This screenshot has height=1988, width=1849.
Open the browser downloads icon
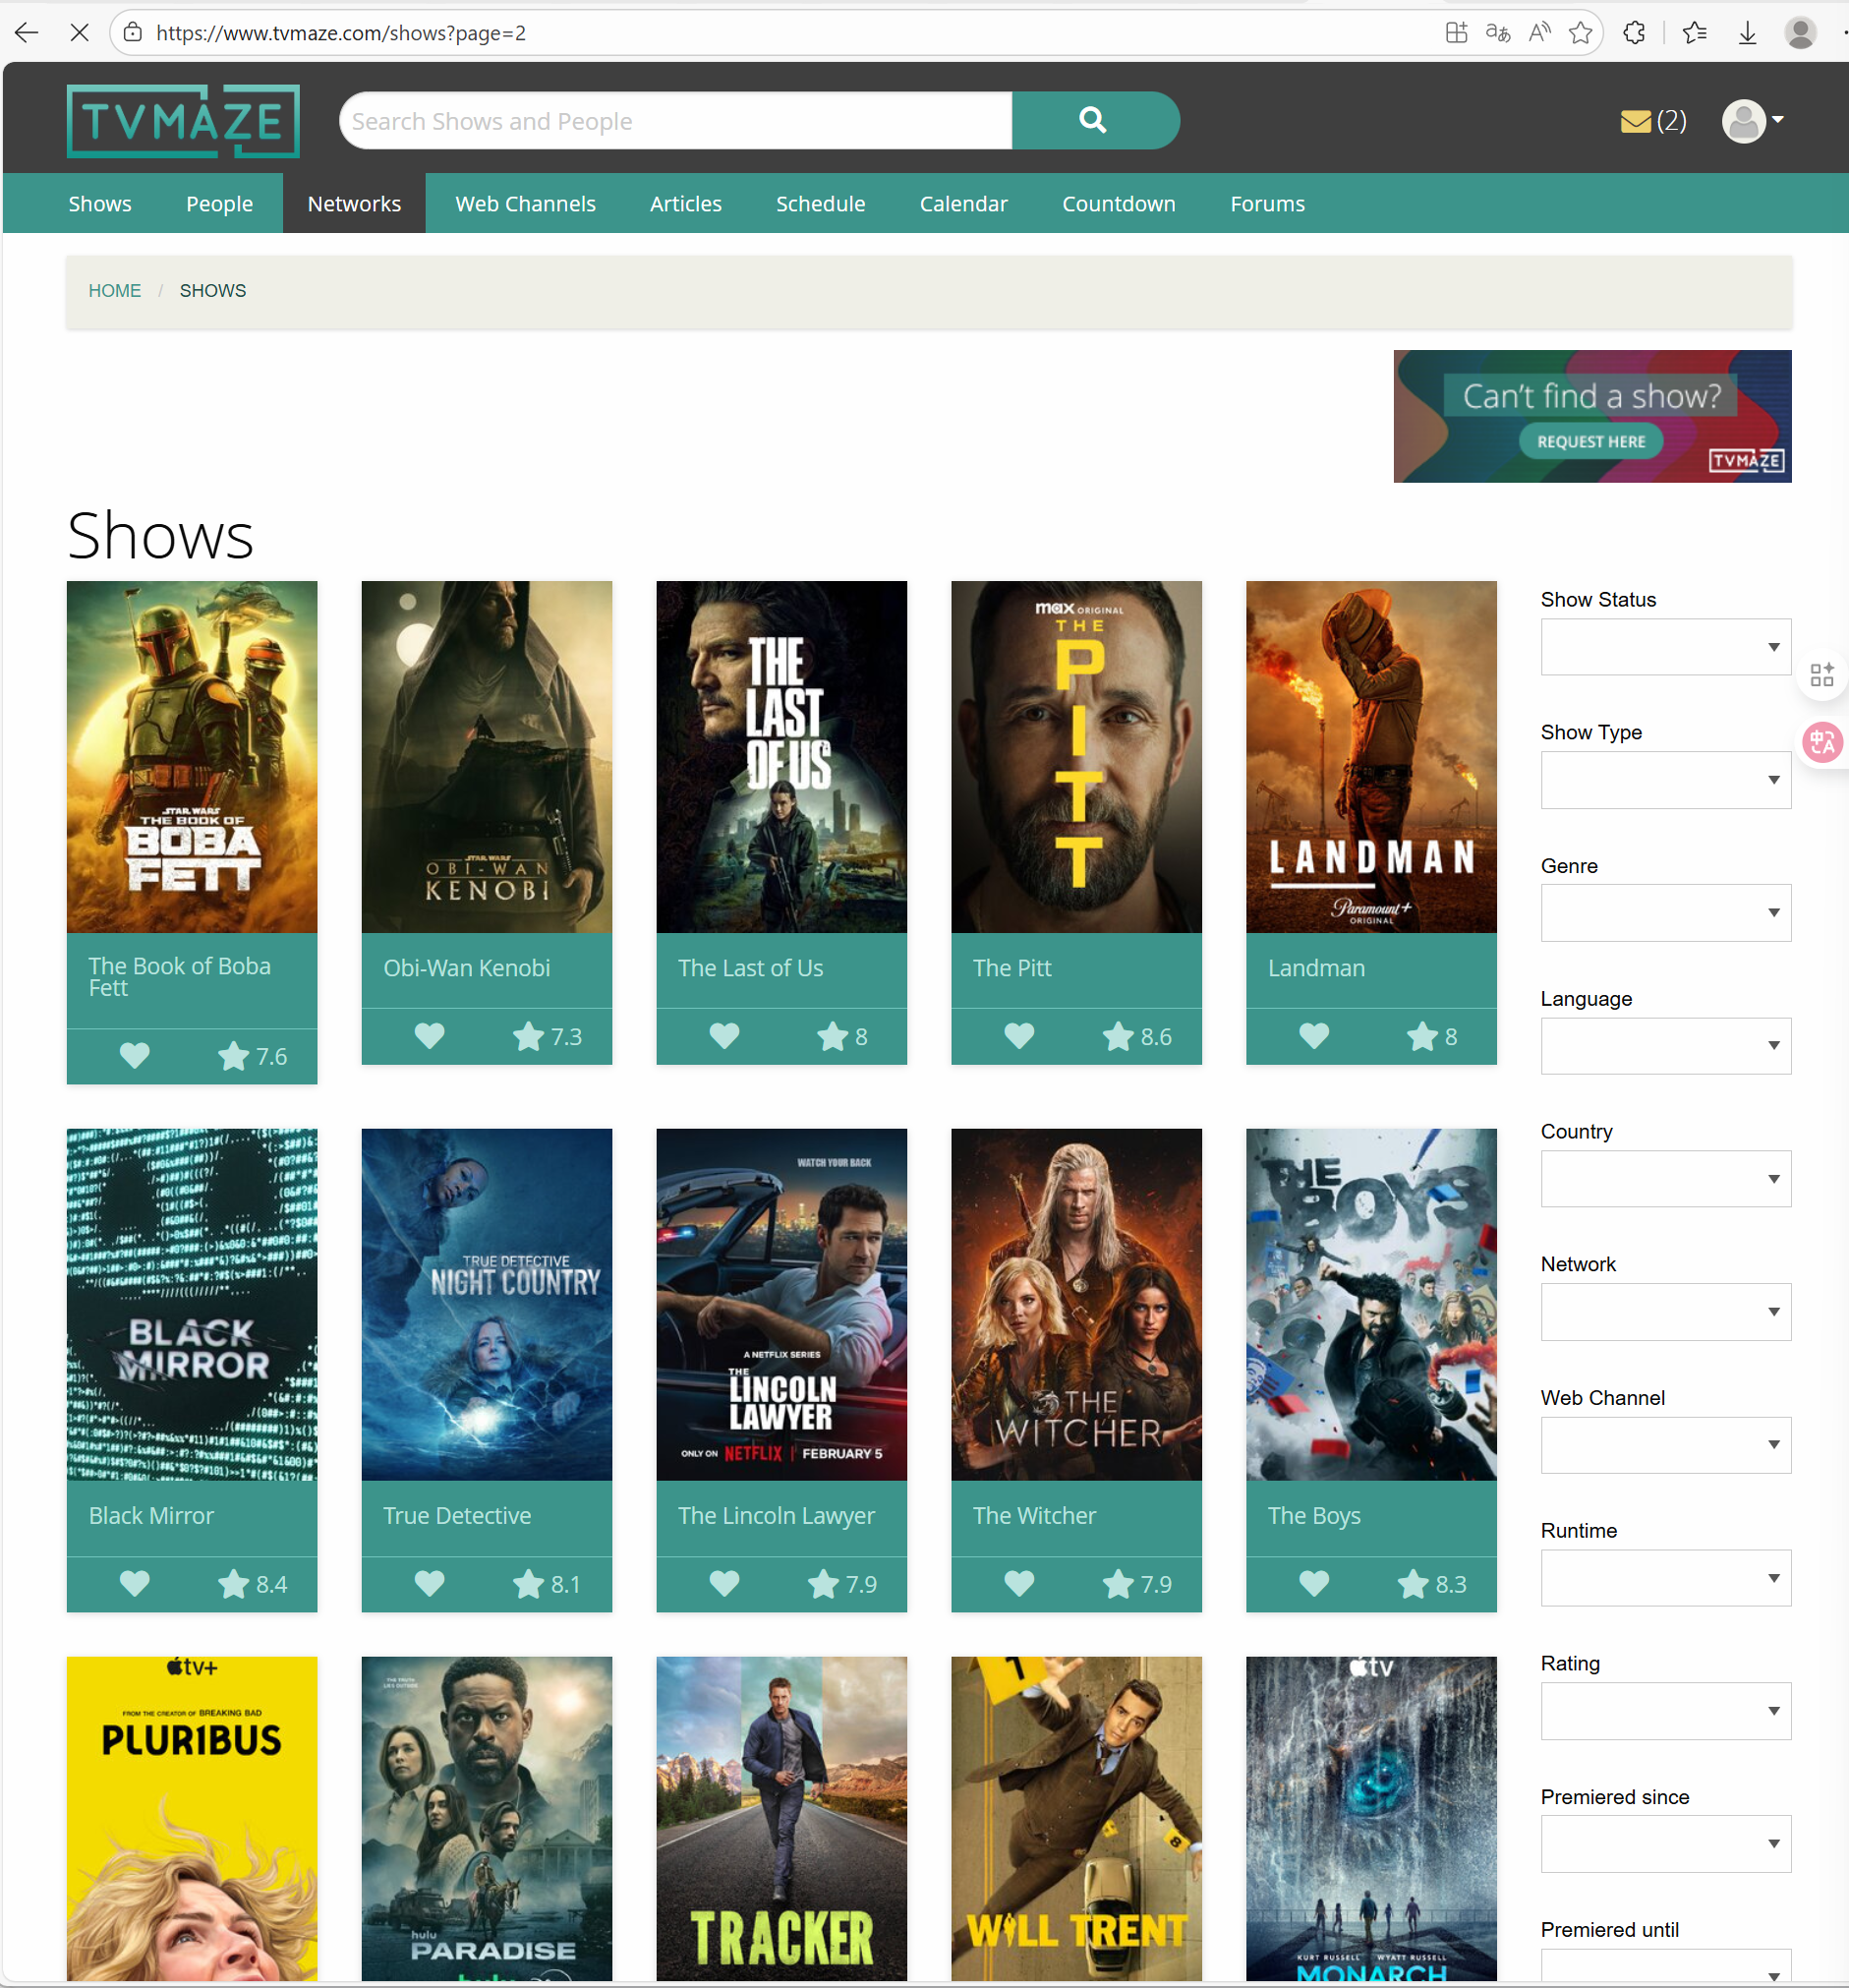tap(1747, 33)
